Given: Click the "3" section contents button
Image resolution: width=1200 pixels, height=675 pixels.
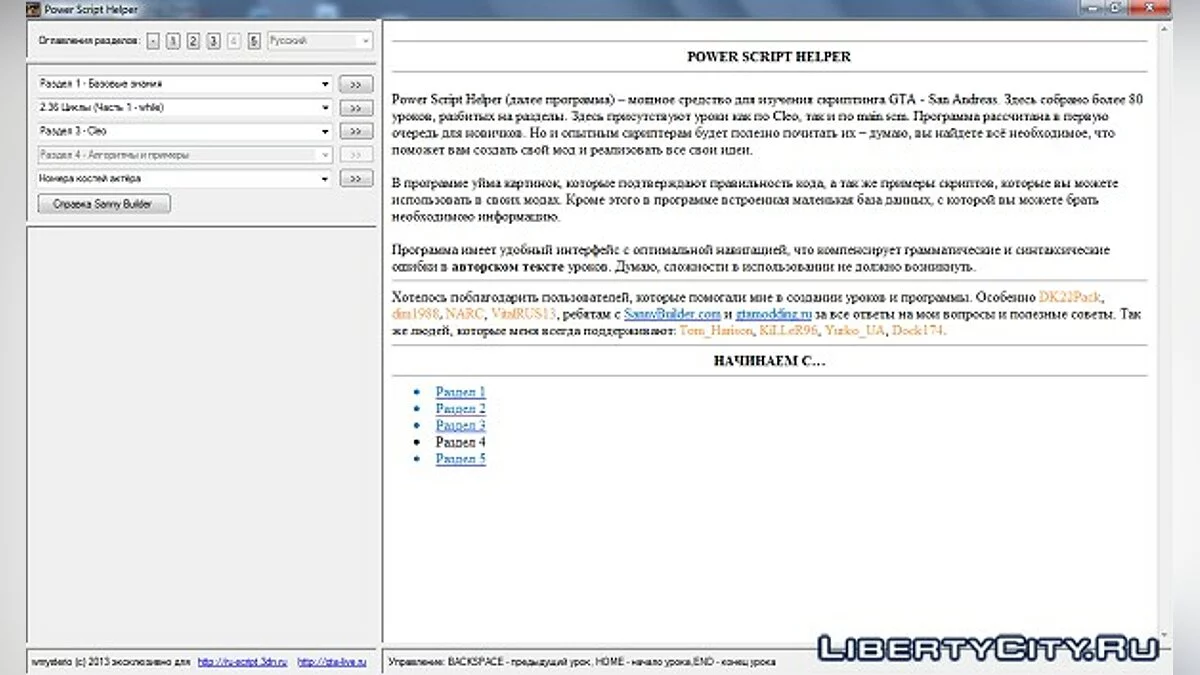Looking at the screenshot, I should [x=213, y=40].
